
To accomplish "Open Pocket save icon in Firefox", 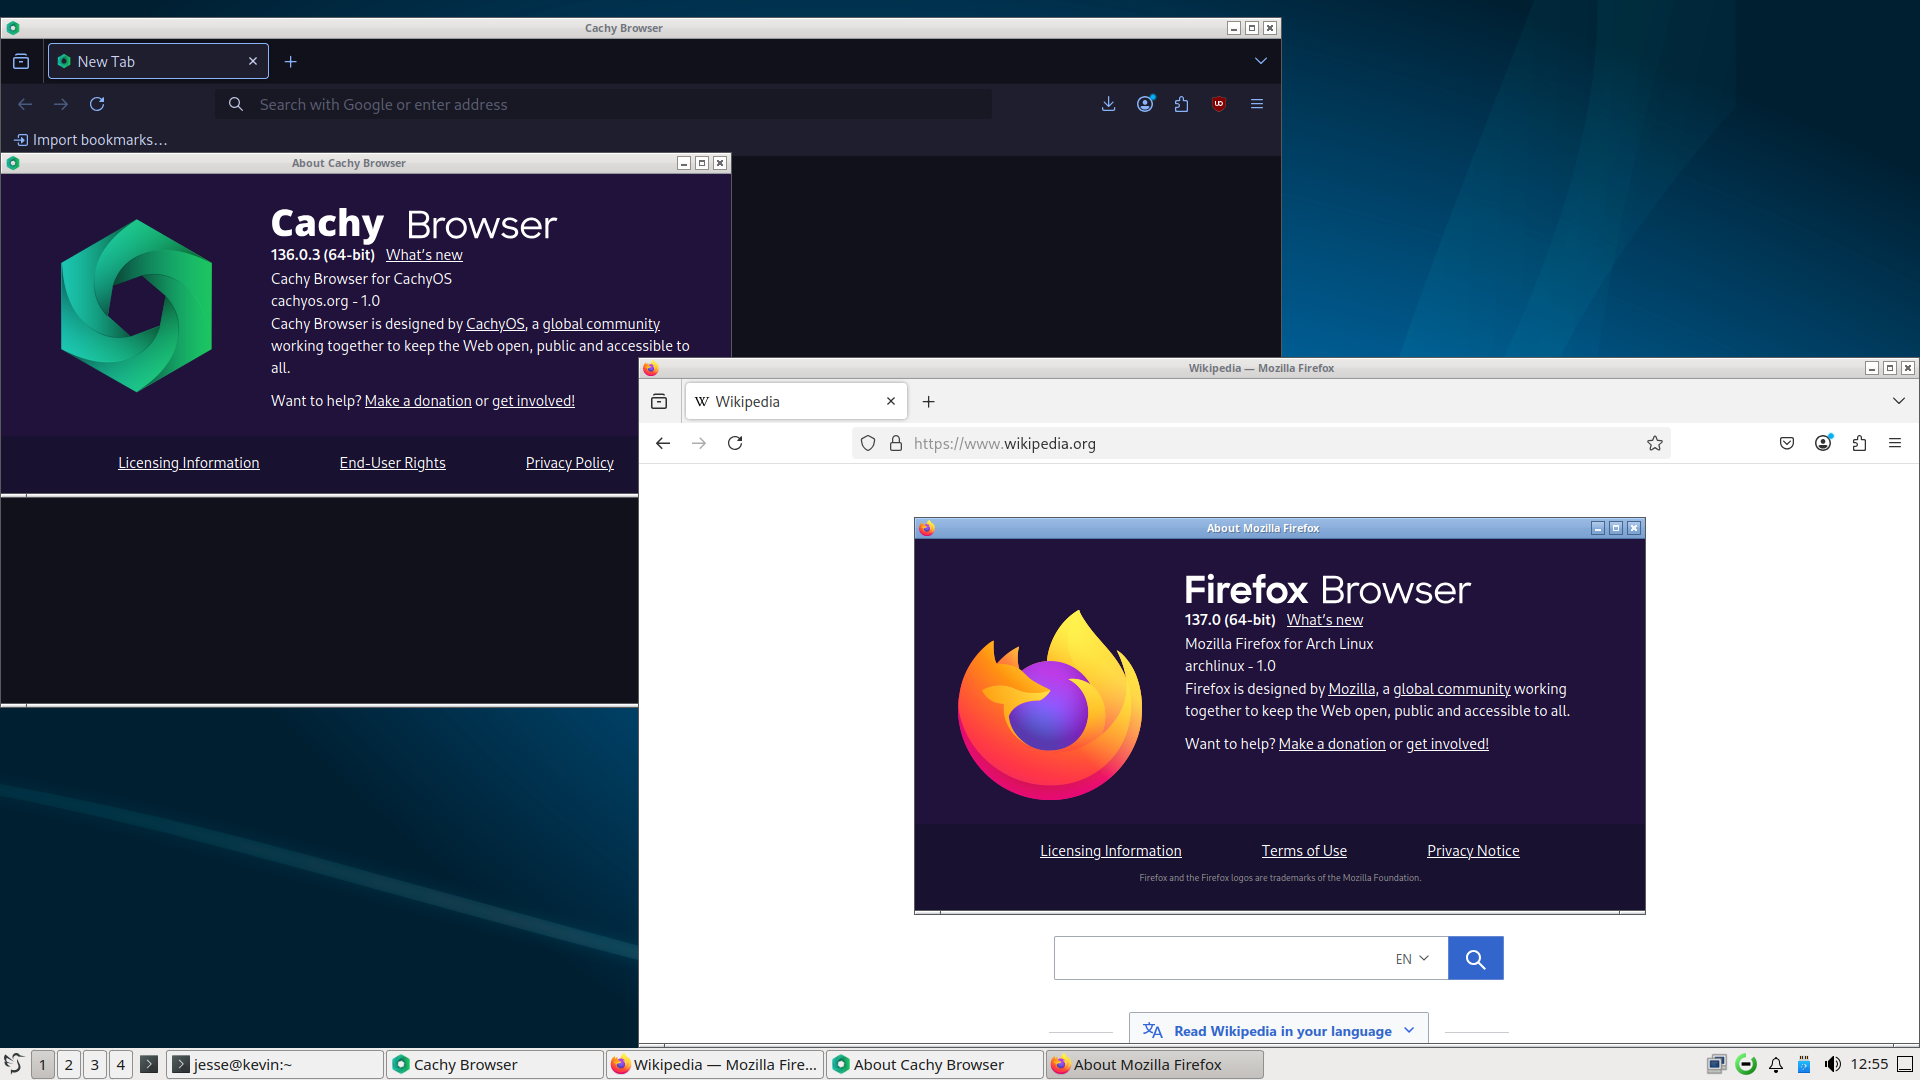I will (x=1787, y=443).
